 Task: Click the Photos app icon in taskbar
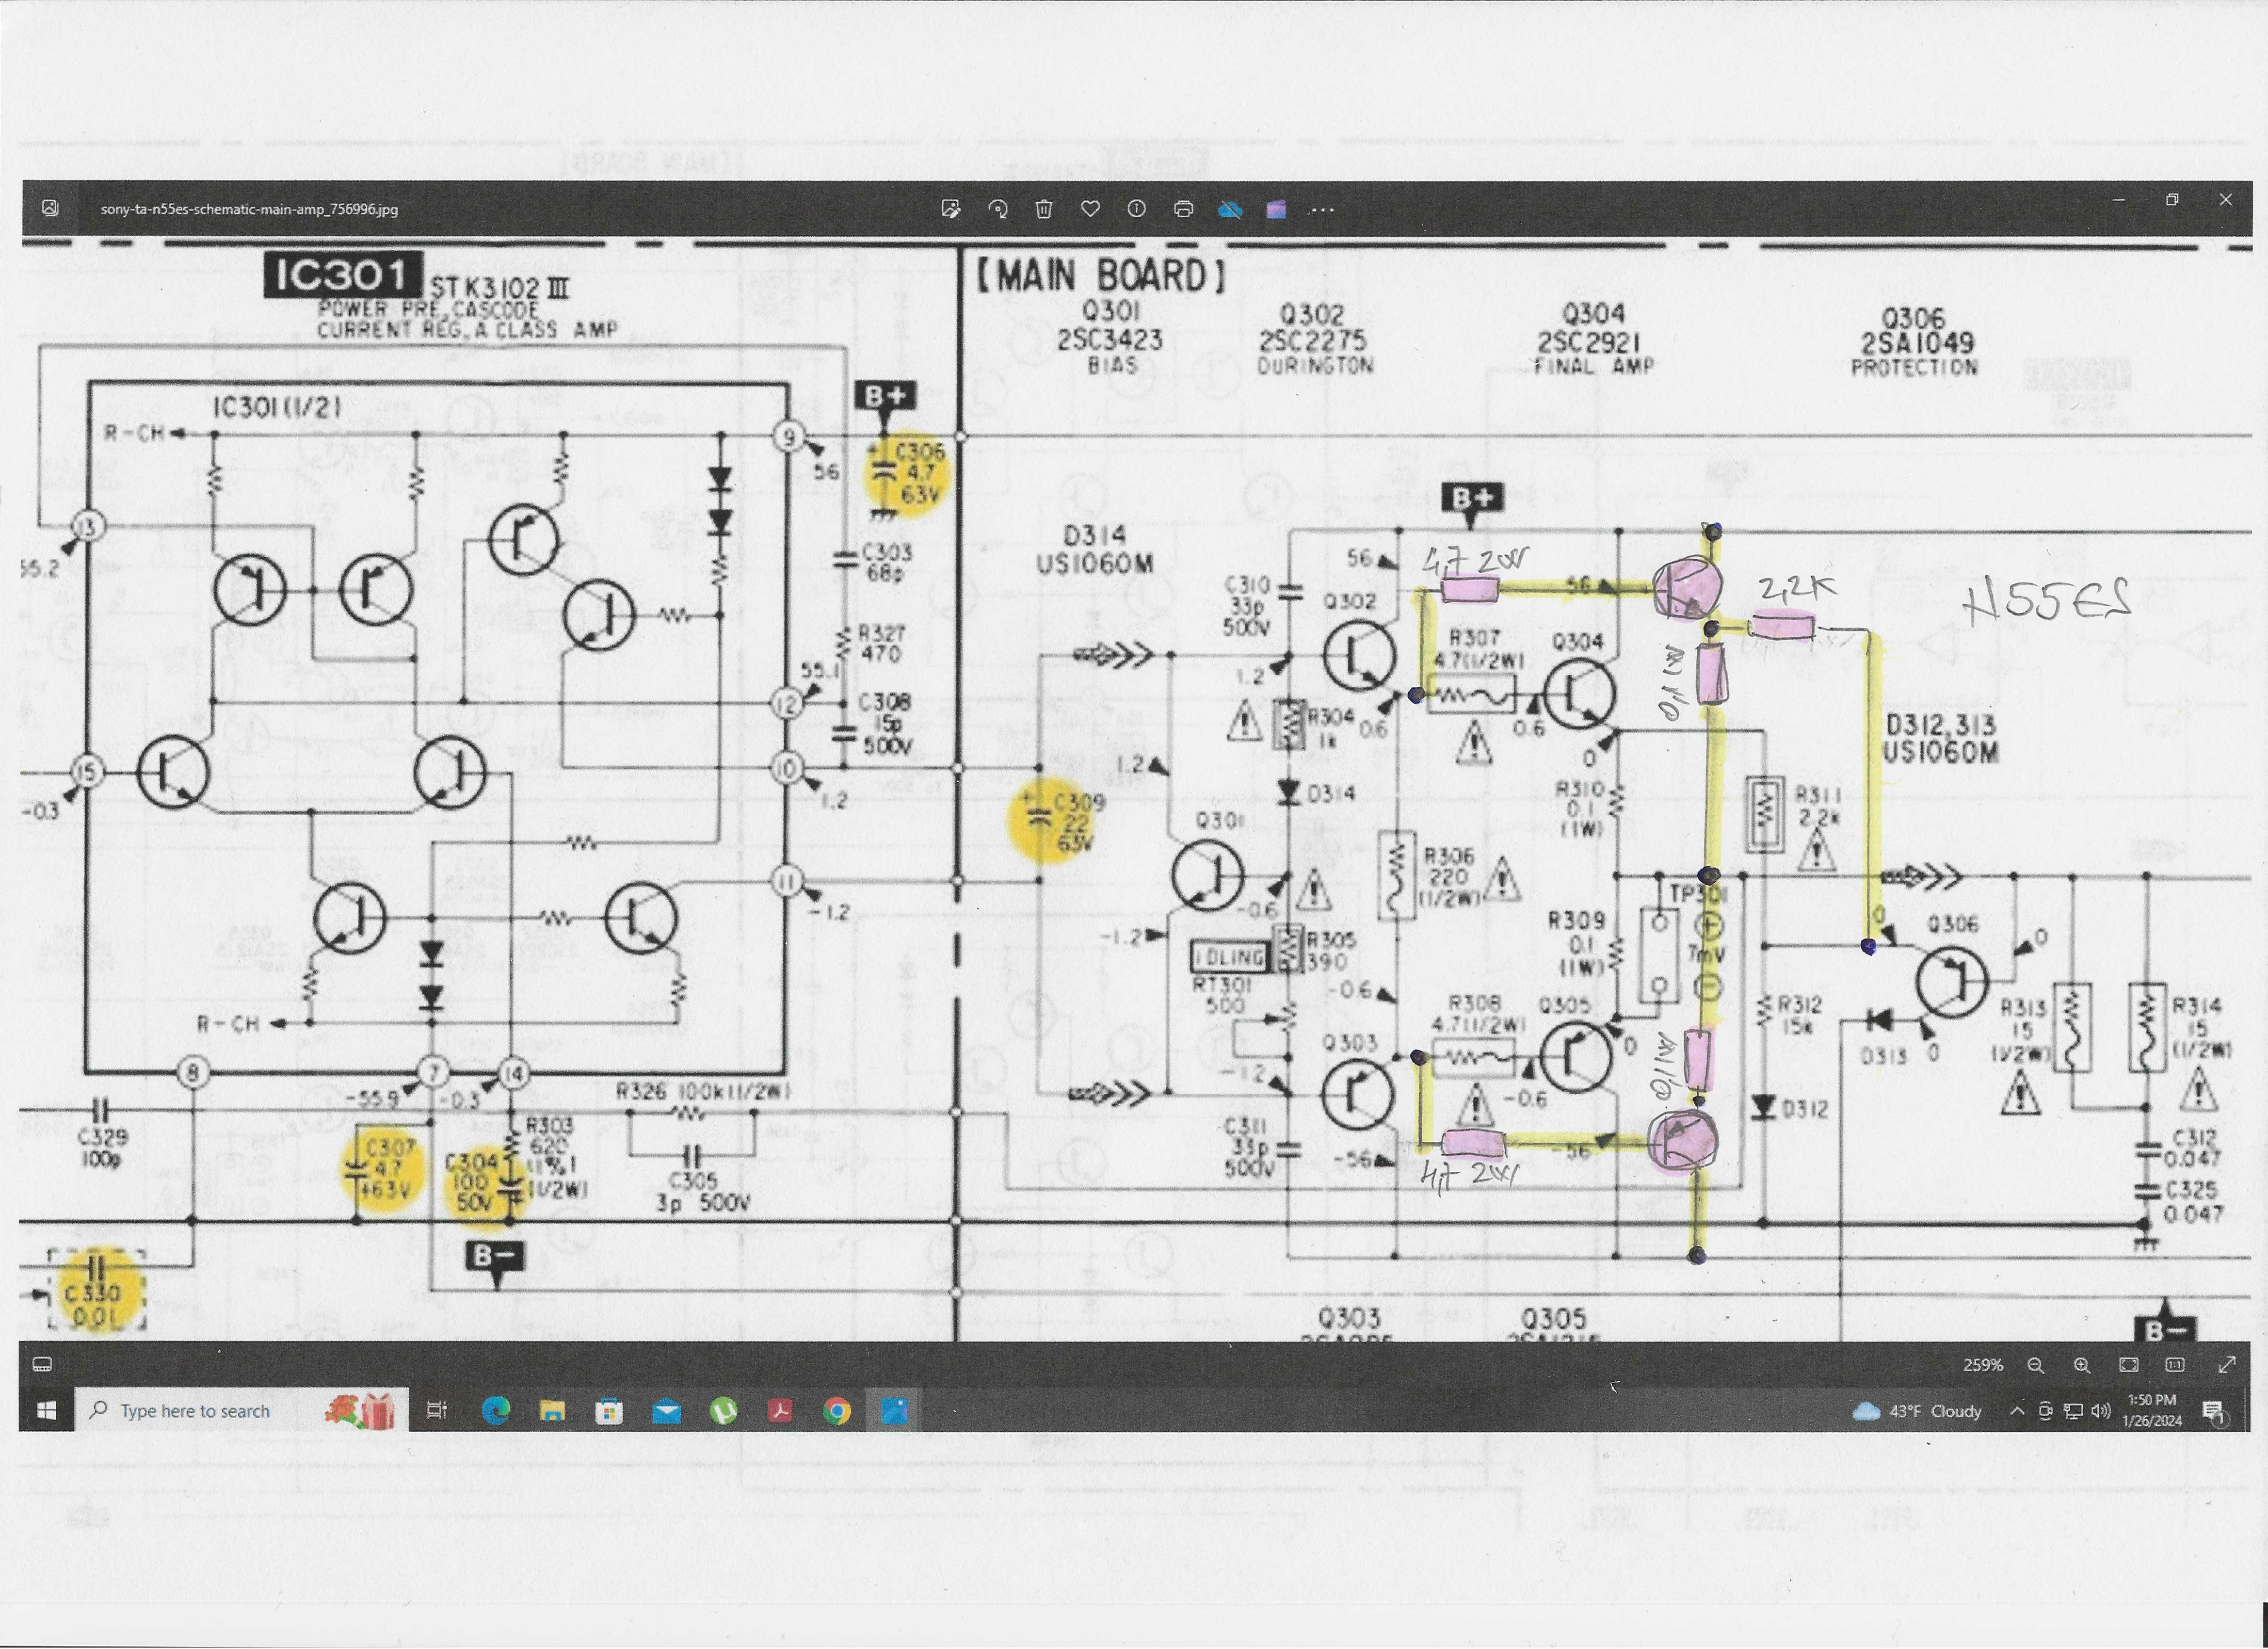(x=894, y=1411)
